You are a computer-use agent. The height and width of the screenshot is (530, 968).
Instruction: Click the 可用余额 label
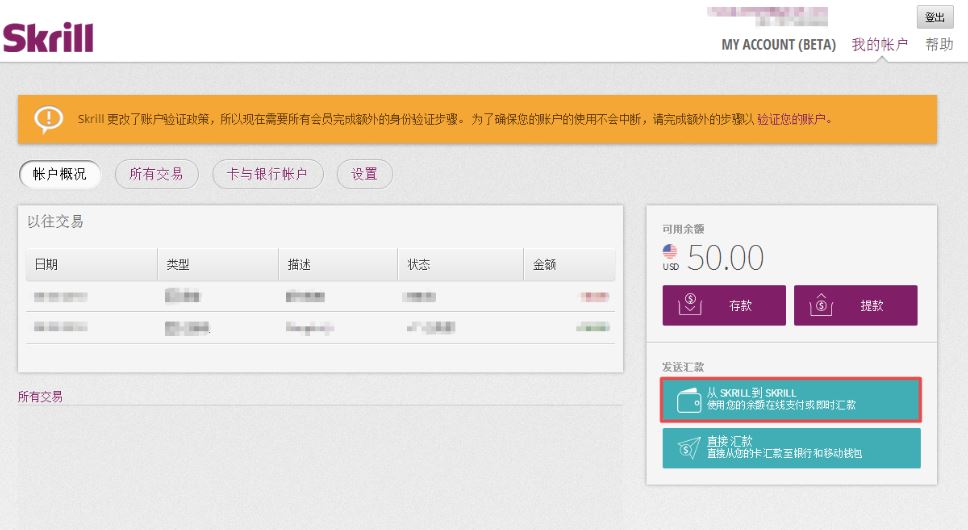pyautogui.click(x=683, y=229)
